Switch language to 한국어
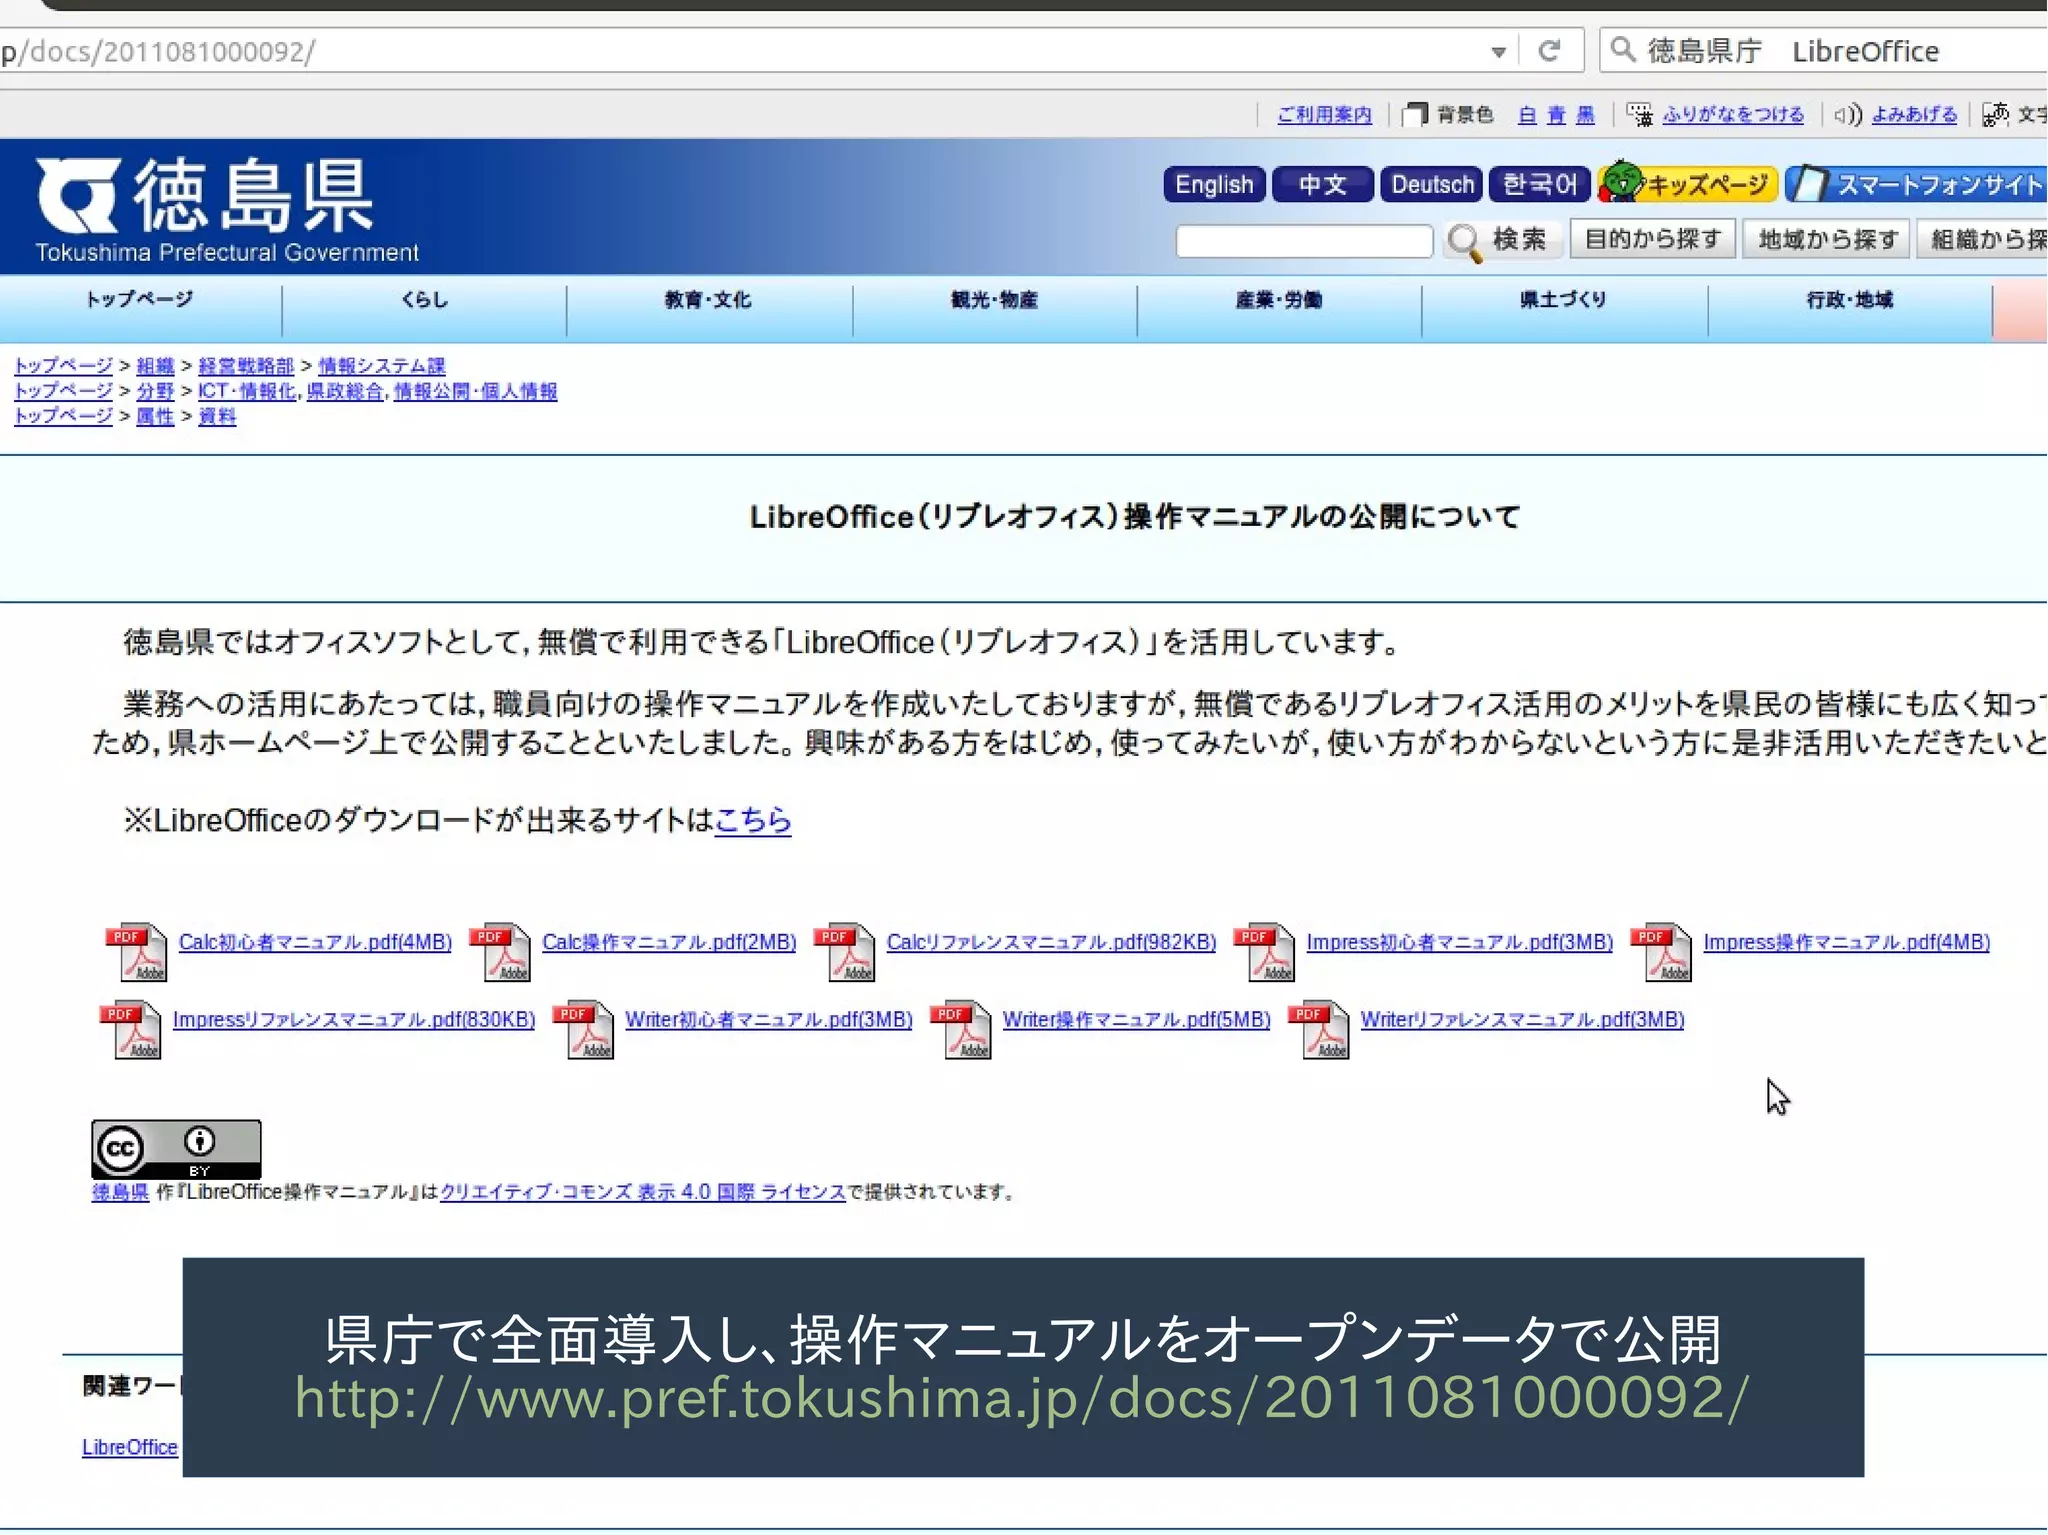2048x1535 pixels. [1539, 185]
